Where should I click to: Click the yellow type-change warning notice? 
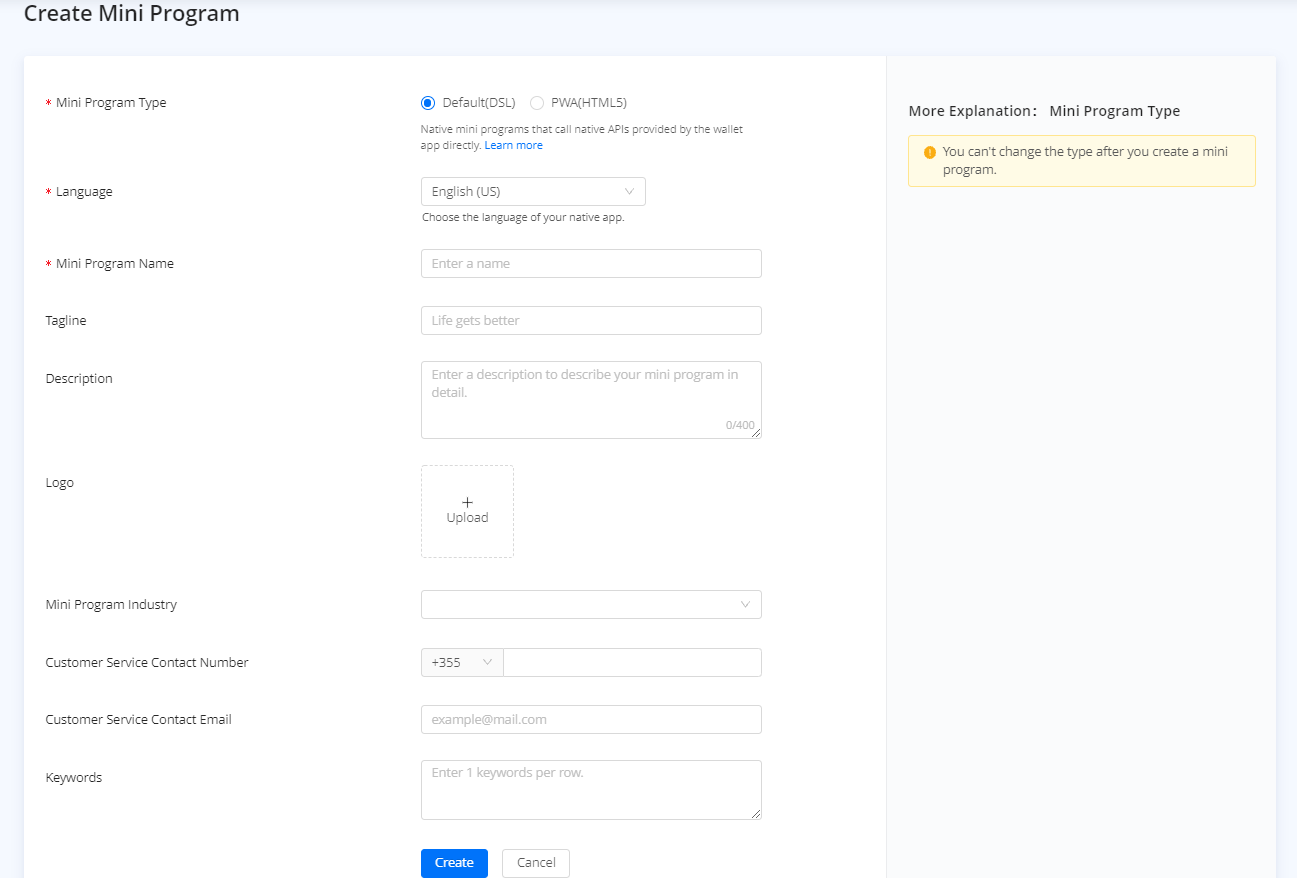(1081, 161)
